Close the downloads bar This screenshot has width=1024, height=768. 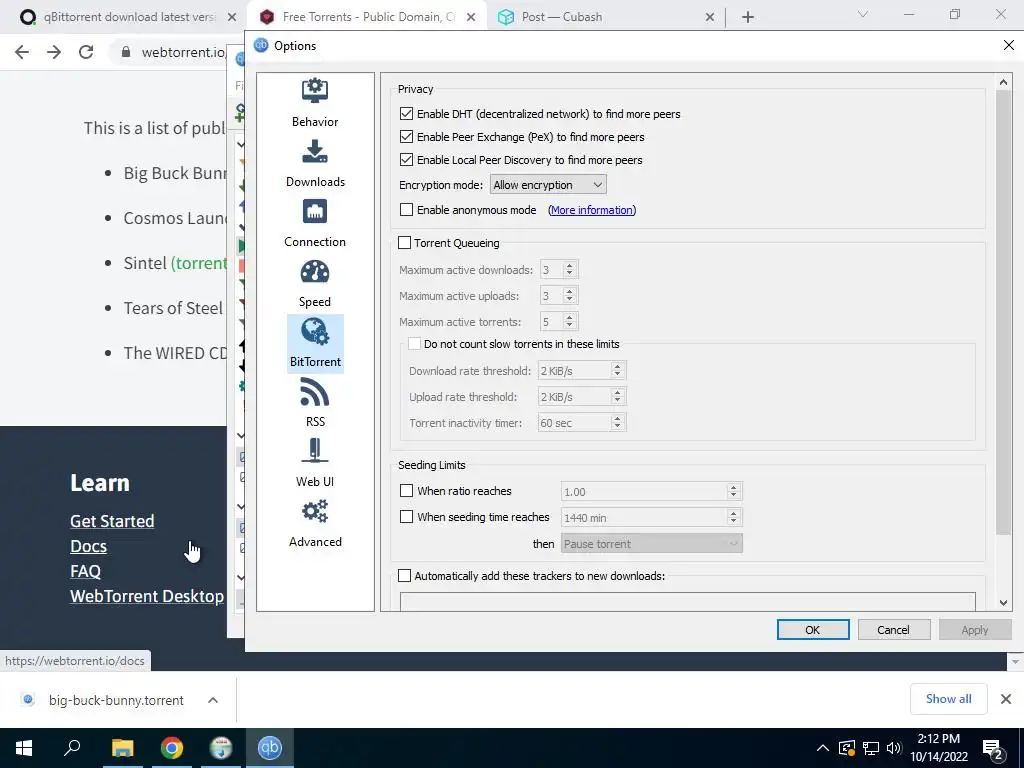click(x=1006, y=699)
